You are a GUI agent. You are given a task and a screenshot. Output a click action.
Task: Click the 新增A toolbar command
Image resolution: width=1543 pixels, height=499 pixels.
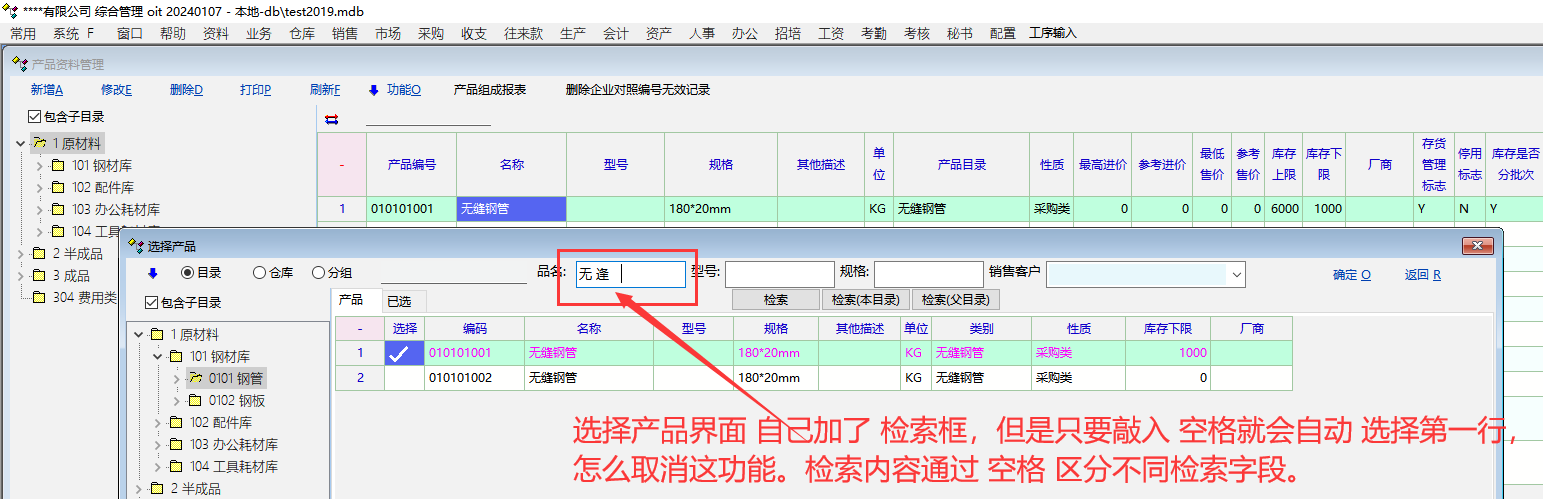(47, 90)
